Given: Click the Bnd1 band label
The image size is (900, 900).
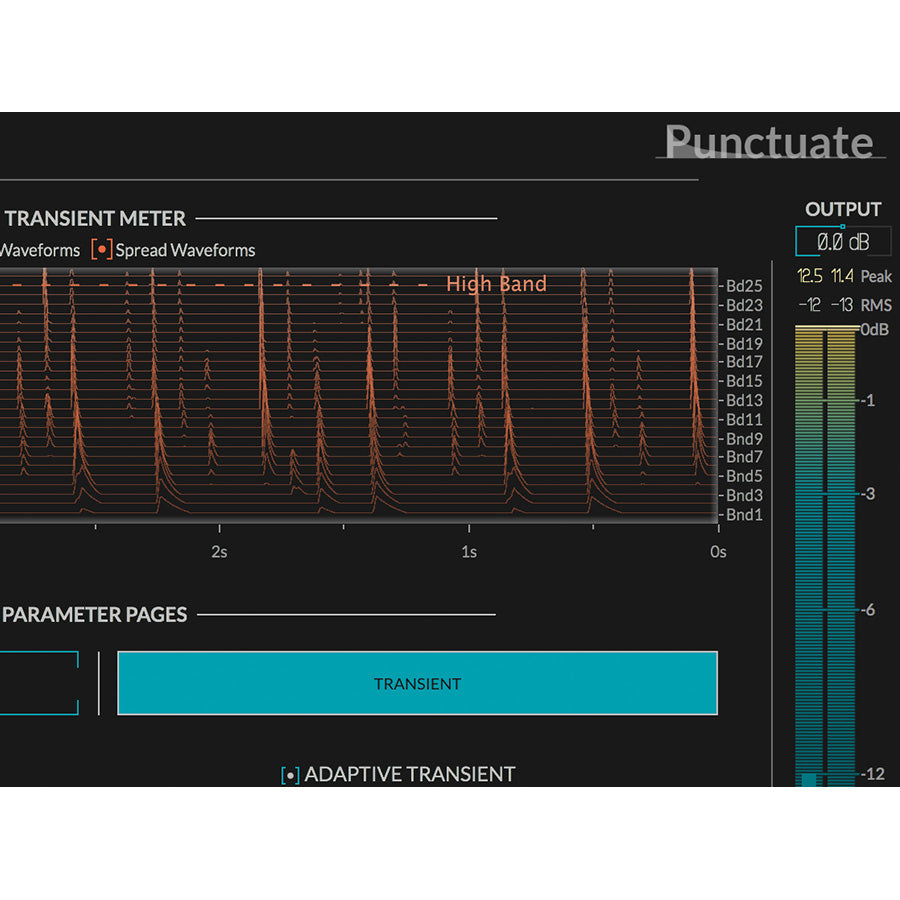Looking at the screenshot, I should pos(742,514).
